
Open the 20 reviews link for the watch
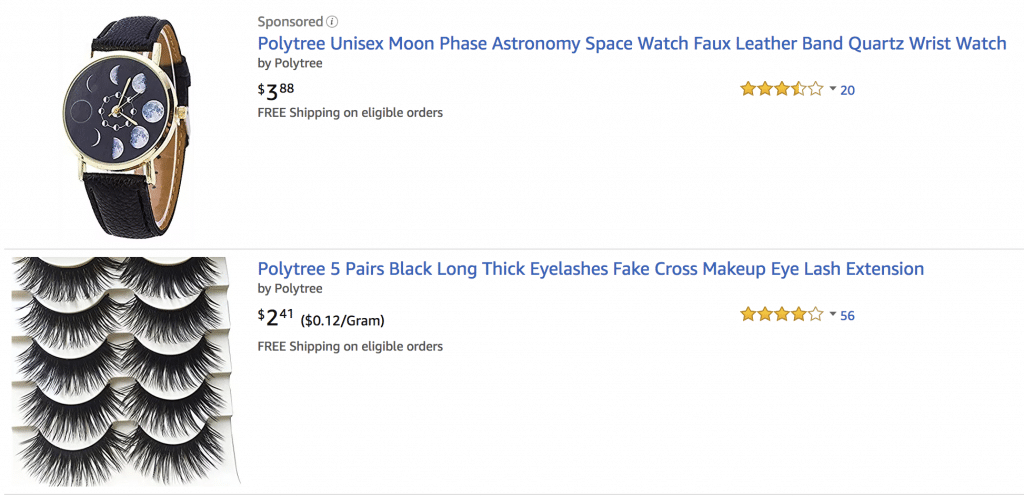[x=847, y=91]
